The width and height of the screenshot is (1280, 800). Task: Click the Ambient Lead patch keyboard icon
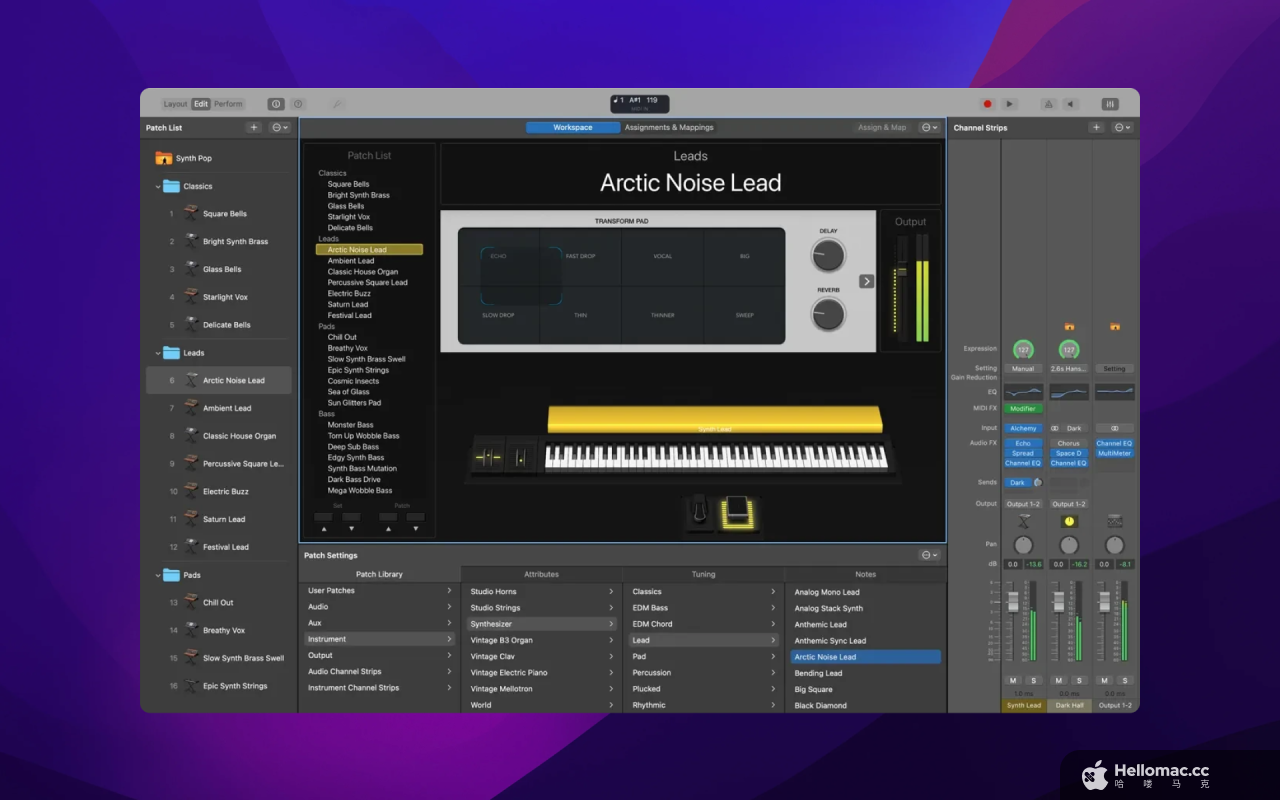coord(191,408)
